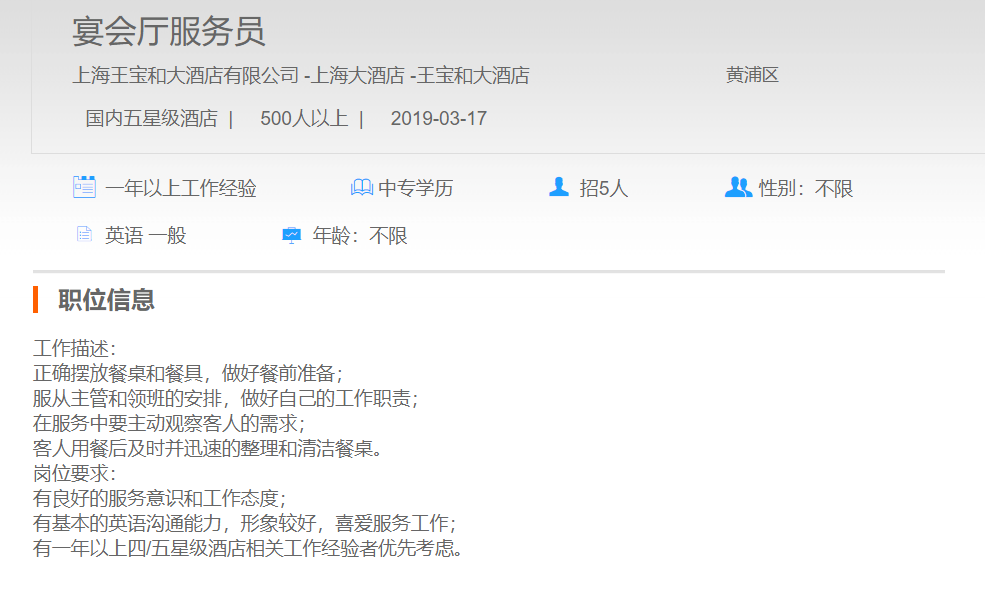Click the 年龄：不限 label
Screen dimensions: 985x592
click(x=360, y=236)
